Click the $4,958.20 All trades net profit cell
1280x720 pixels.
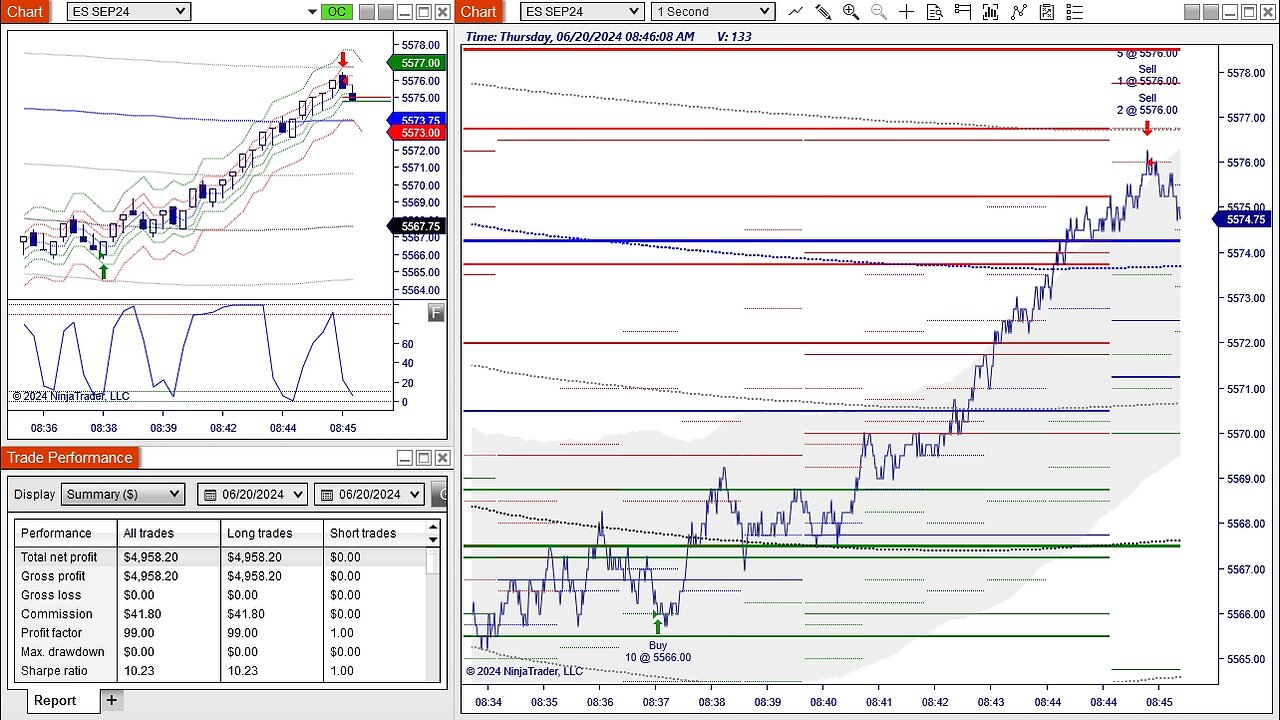tap(151, 557)
